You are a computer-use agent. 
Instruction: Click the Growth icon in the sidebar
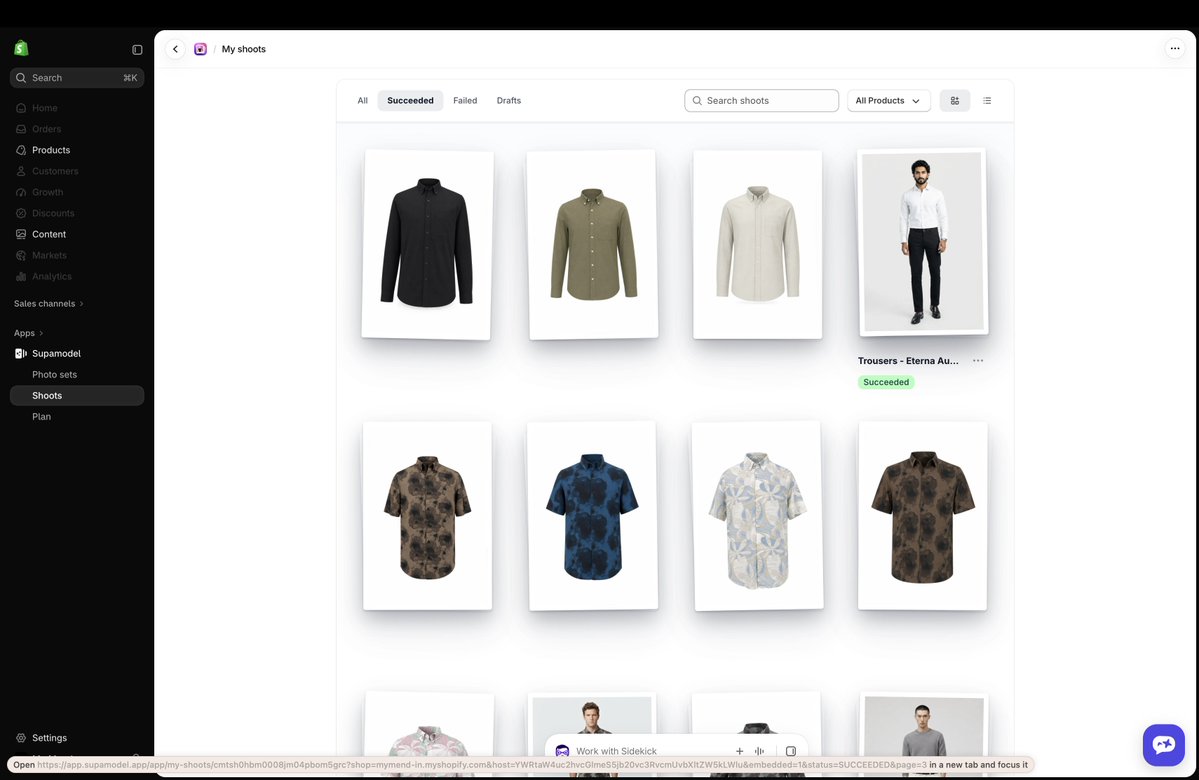21,192
